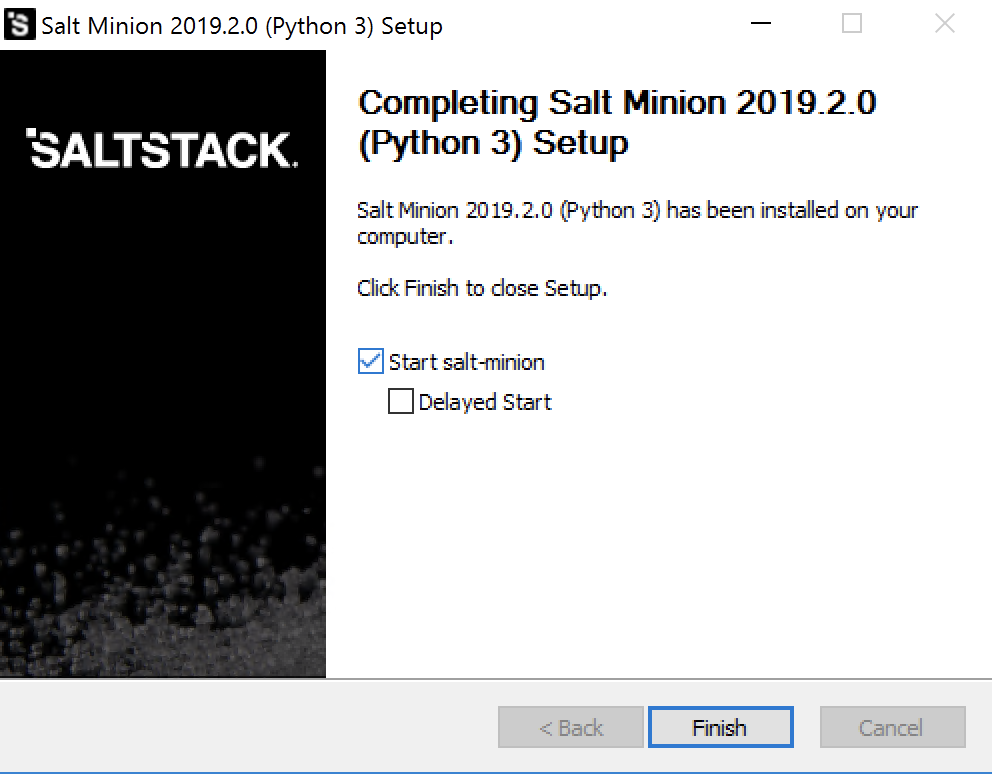Click the greyed-out Cancel button
992x776 pixels.
coord(893,727)
